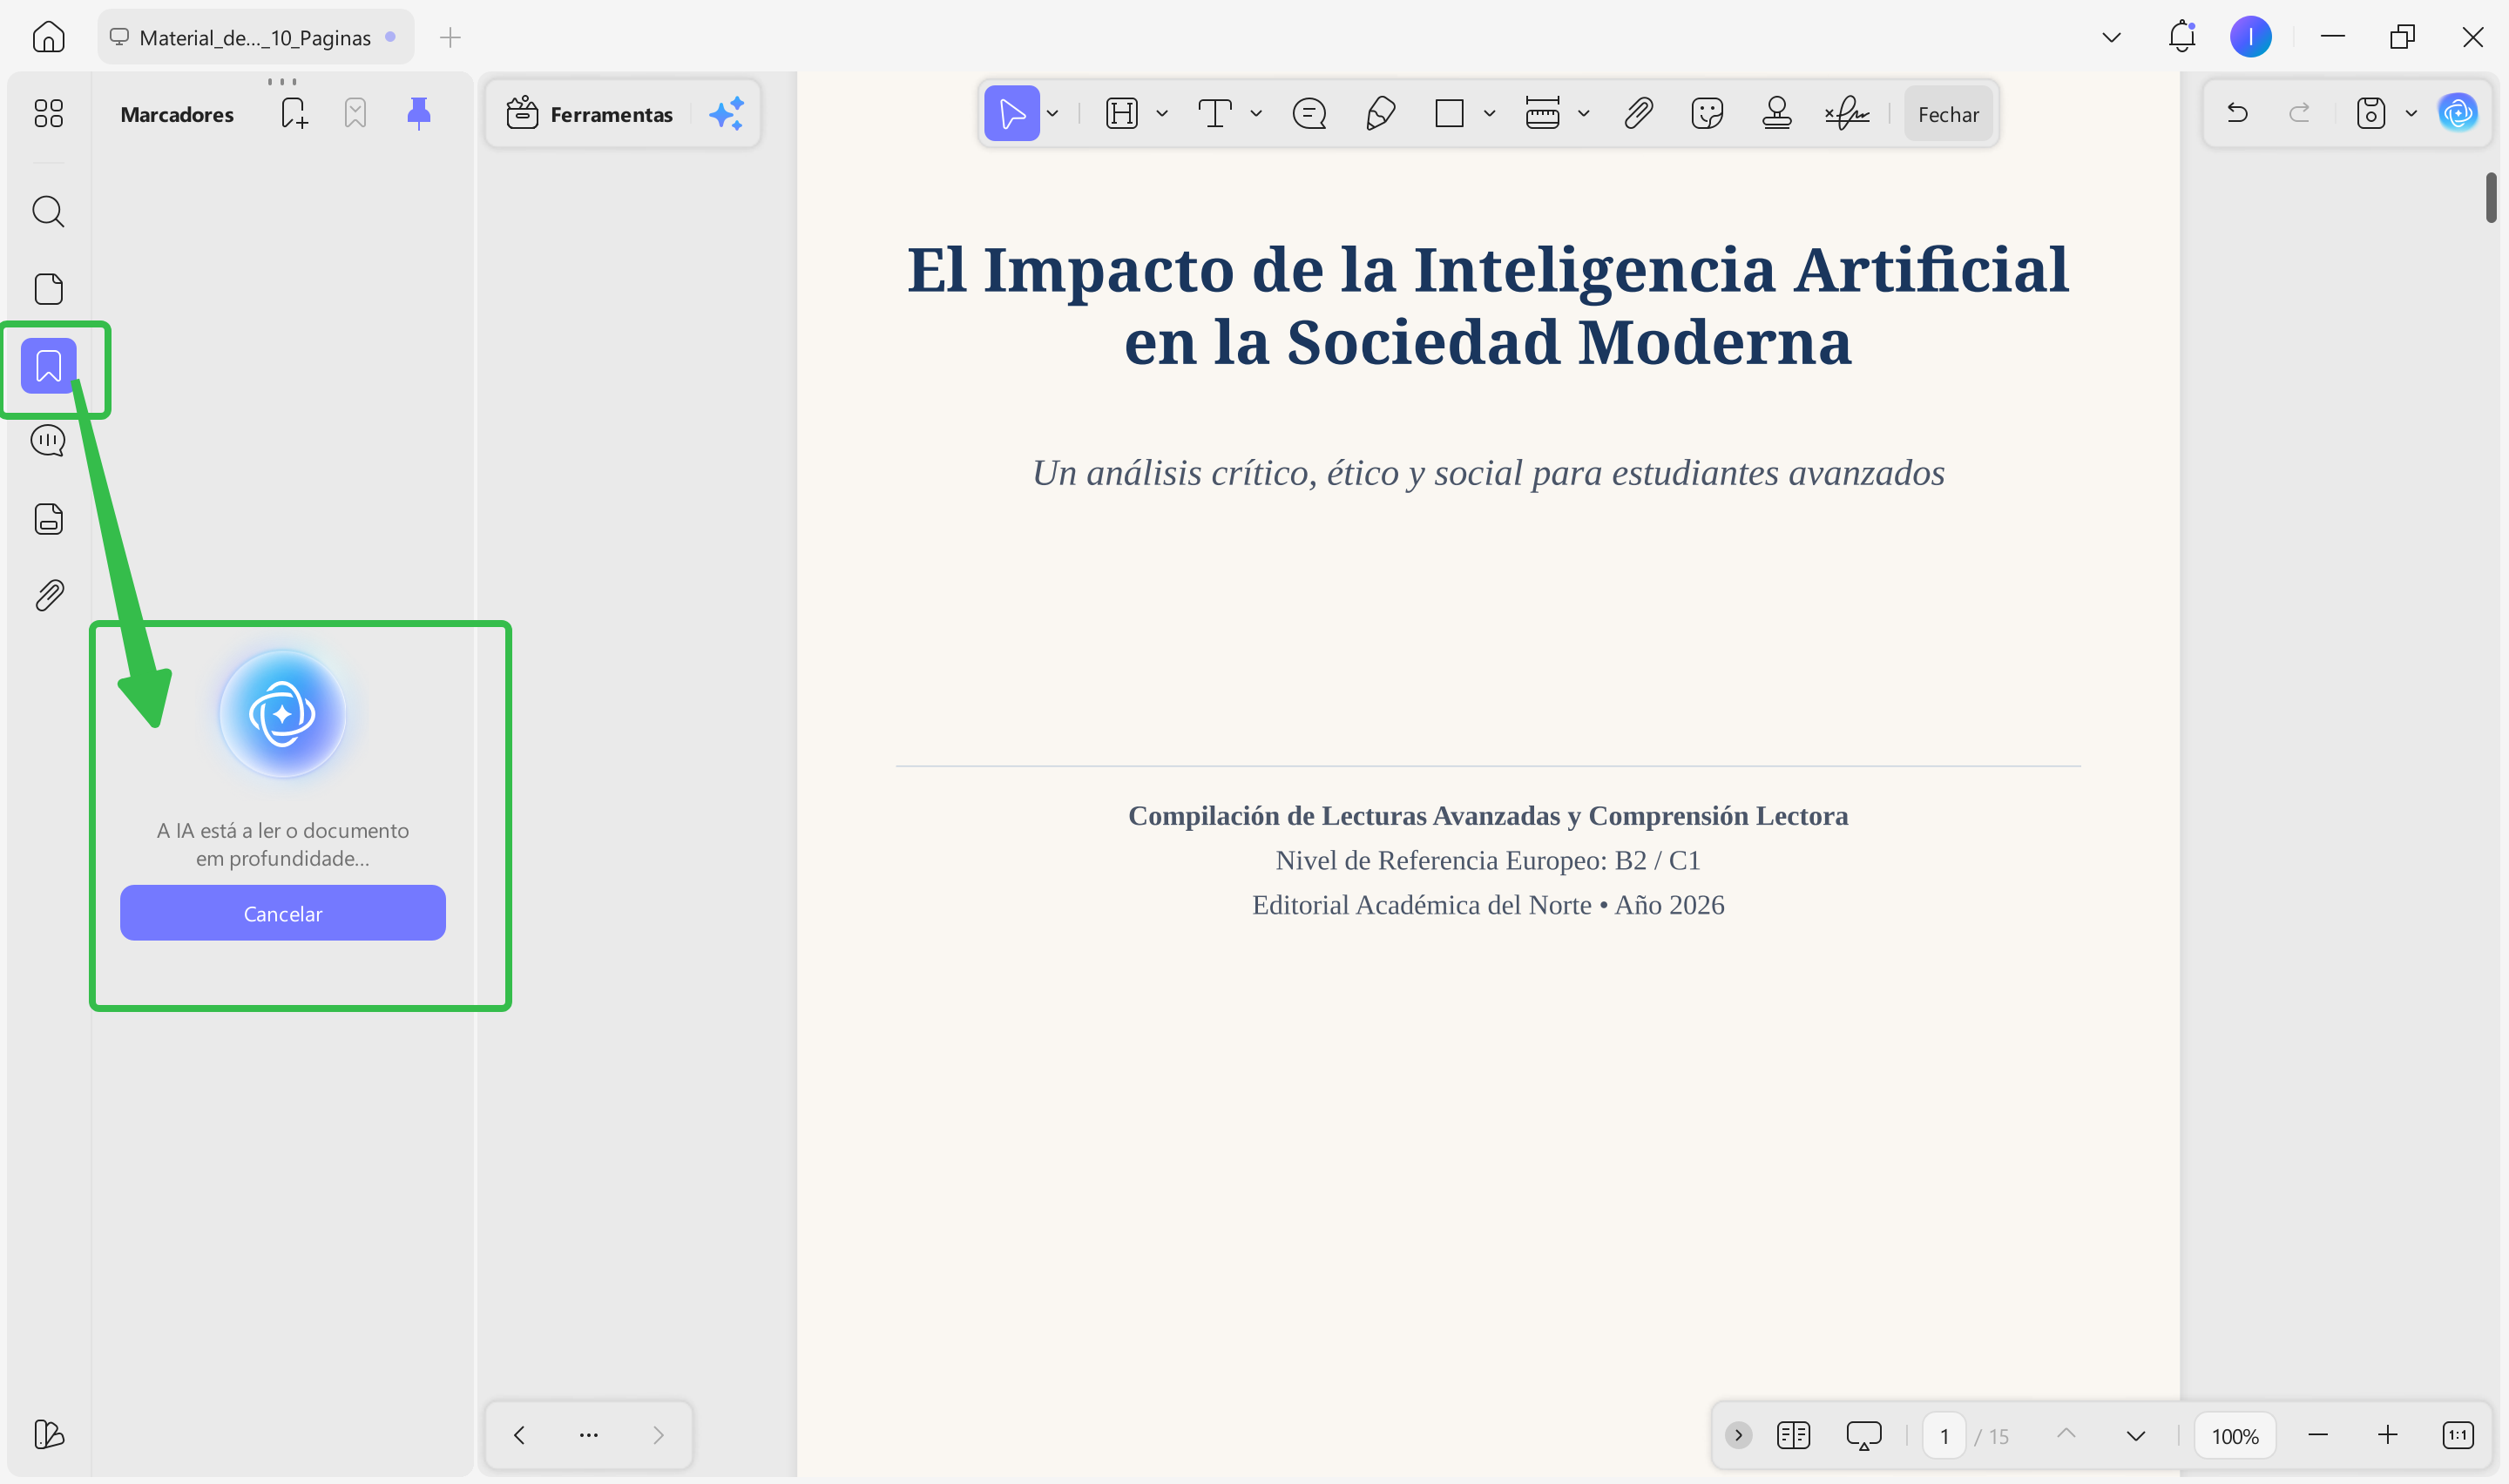Select the stamp tool
Viewport: 2509px width, 1484px height.
(1776, 113)
